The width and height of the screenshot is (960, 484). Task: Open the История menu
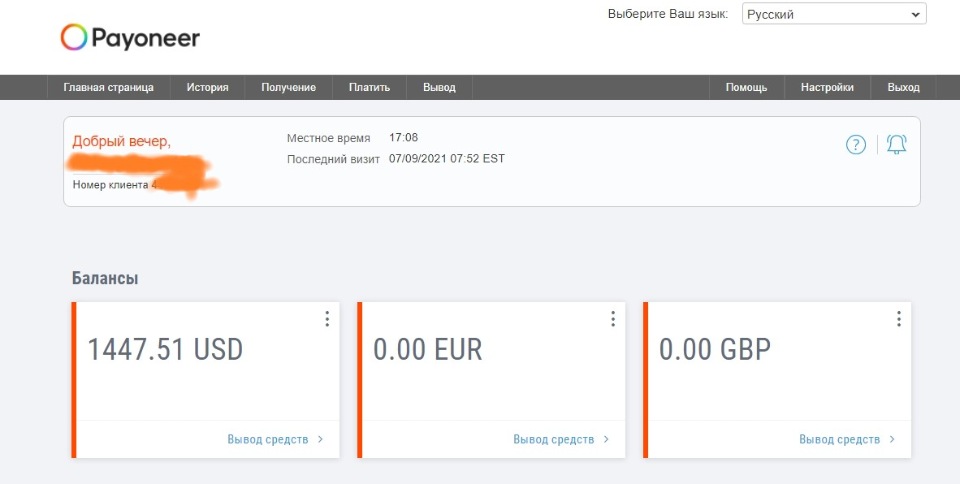pyautogui.click(x=207, y=88)
